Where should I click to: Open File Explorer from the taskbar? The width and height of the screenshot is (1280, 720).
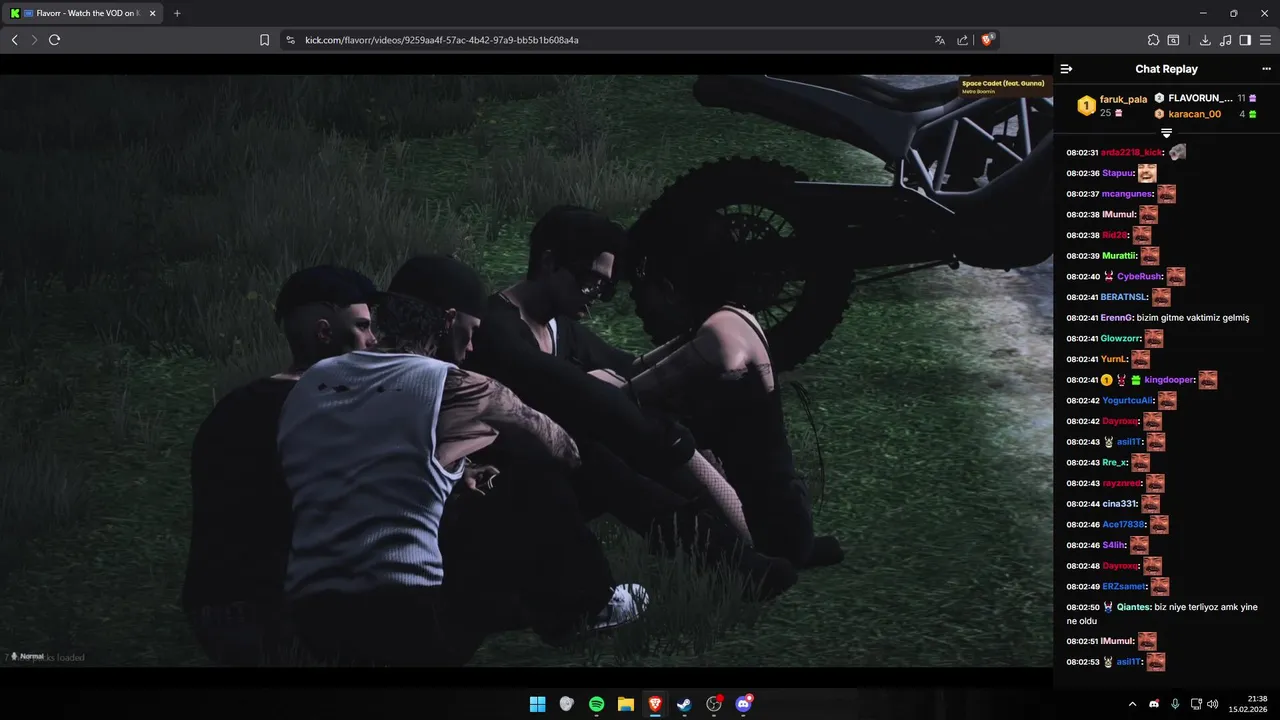(625, 704)
